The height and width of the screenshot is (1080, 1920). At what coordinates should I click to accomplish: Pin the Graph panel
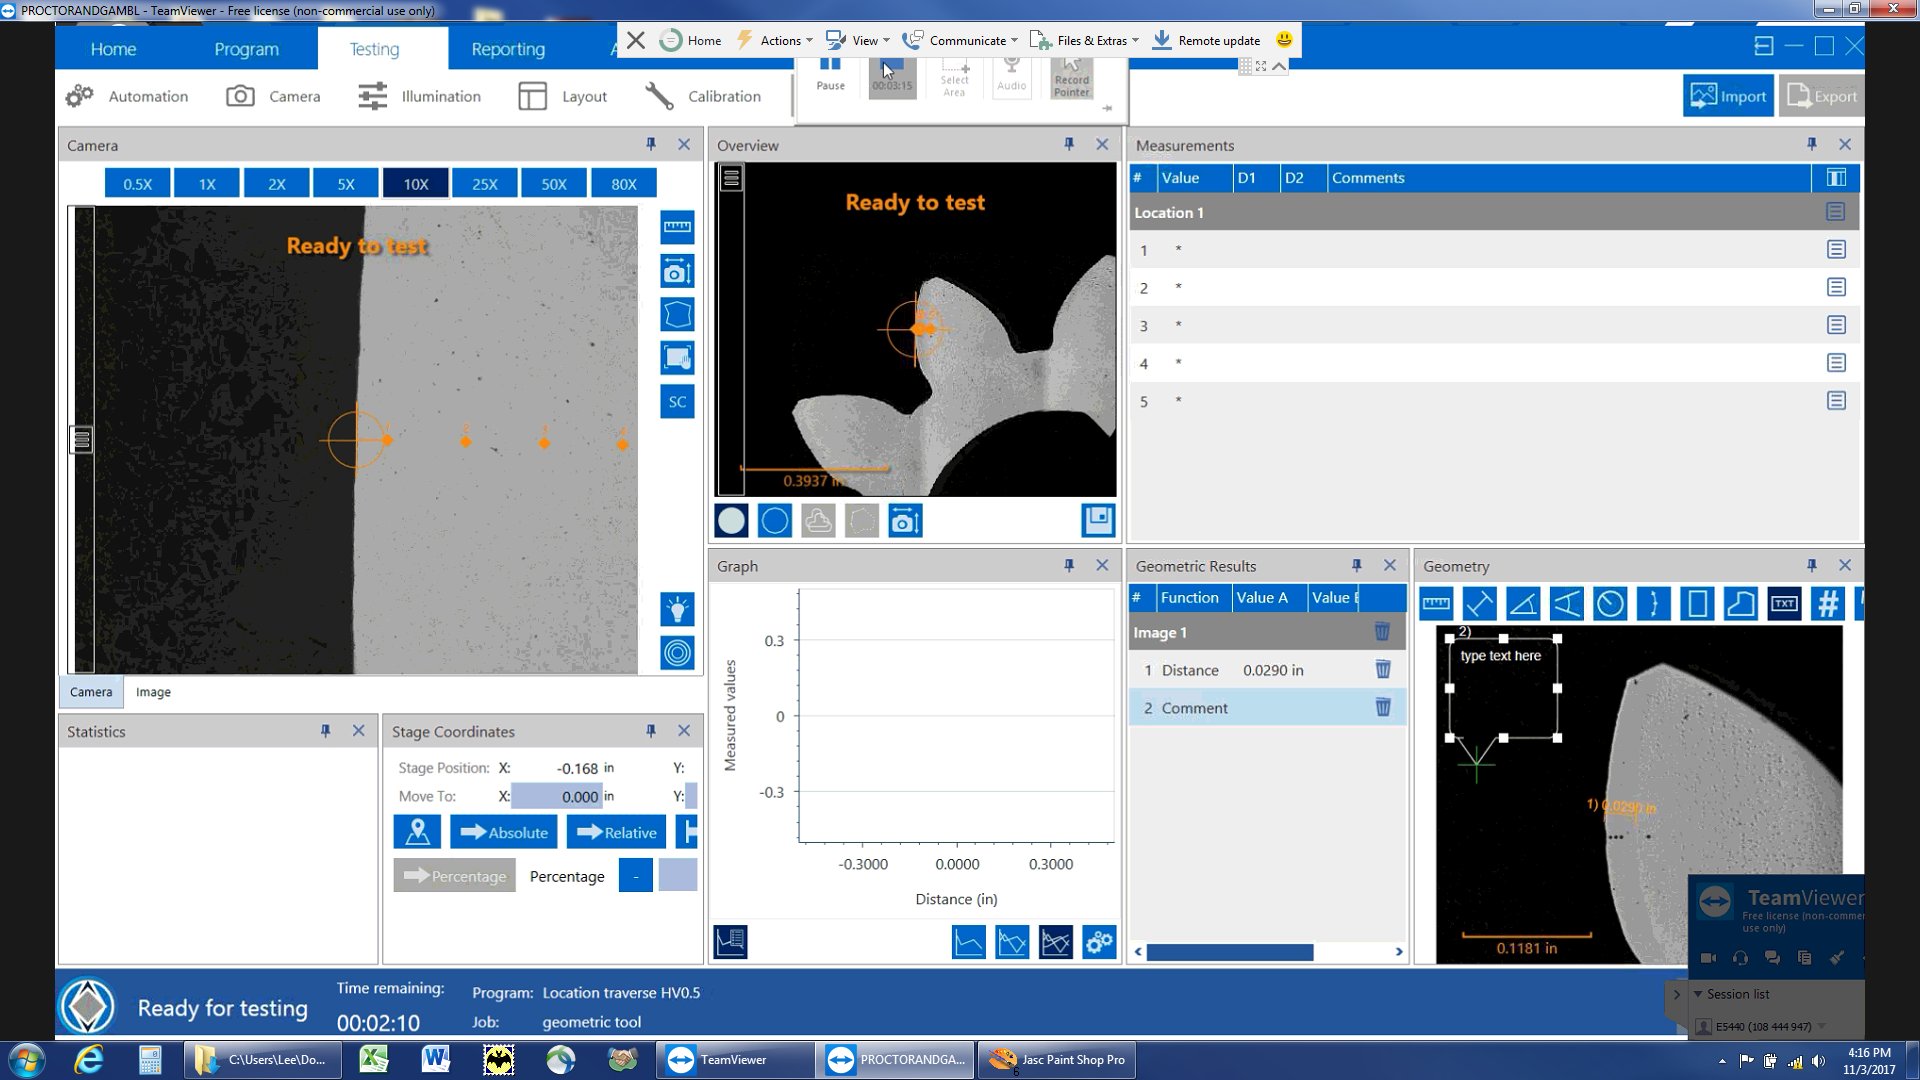[1069, 565]
